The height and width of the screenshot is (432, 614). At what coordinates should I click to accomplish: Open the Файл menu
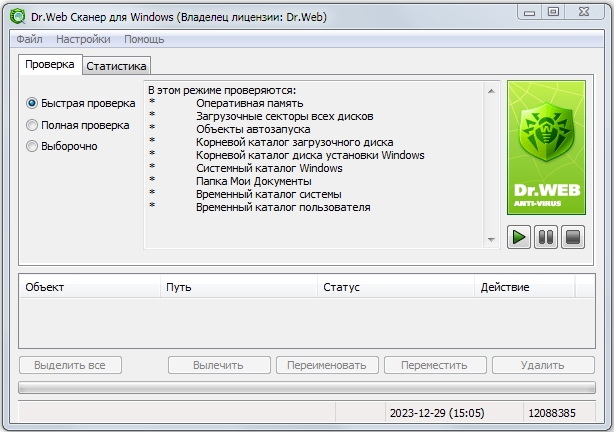coord(29,39)
